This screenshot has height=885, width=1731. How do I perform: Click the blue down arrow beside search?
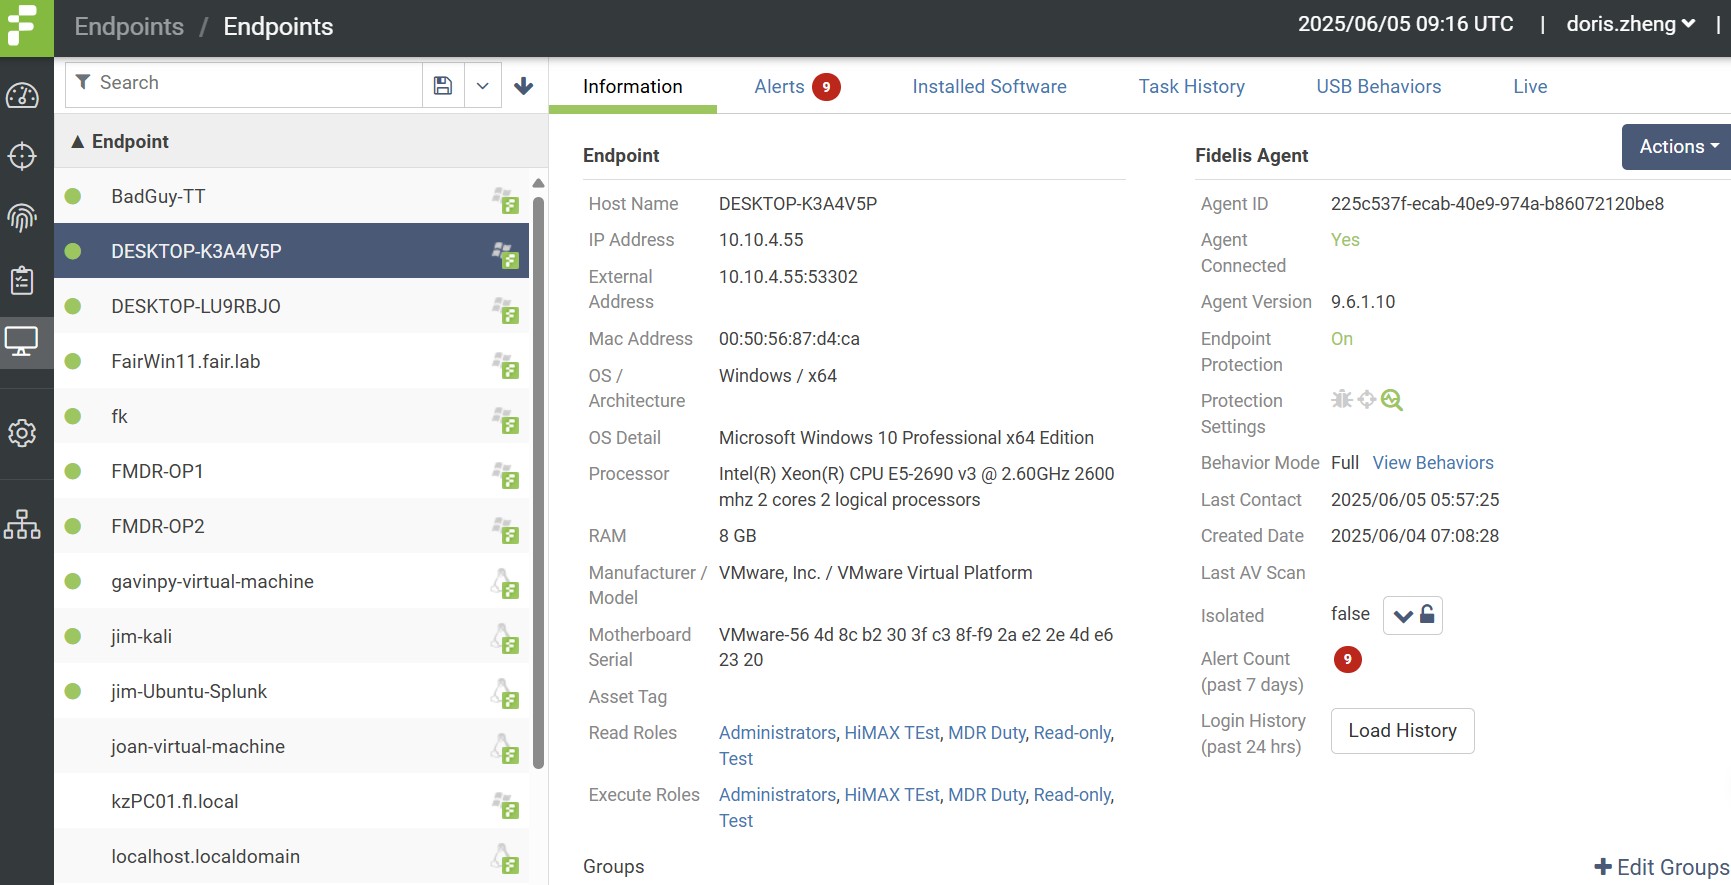[523, 86]
